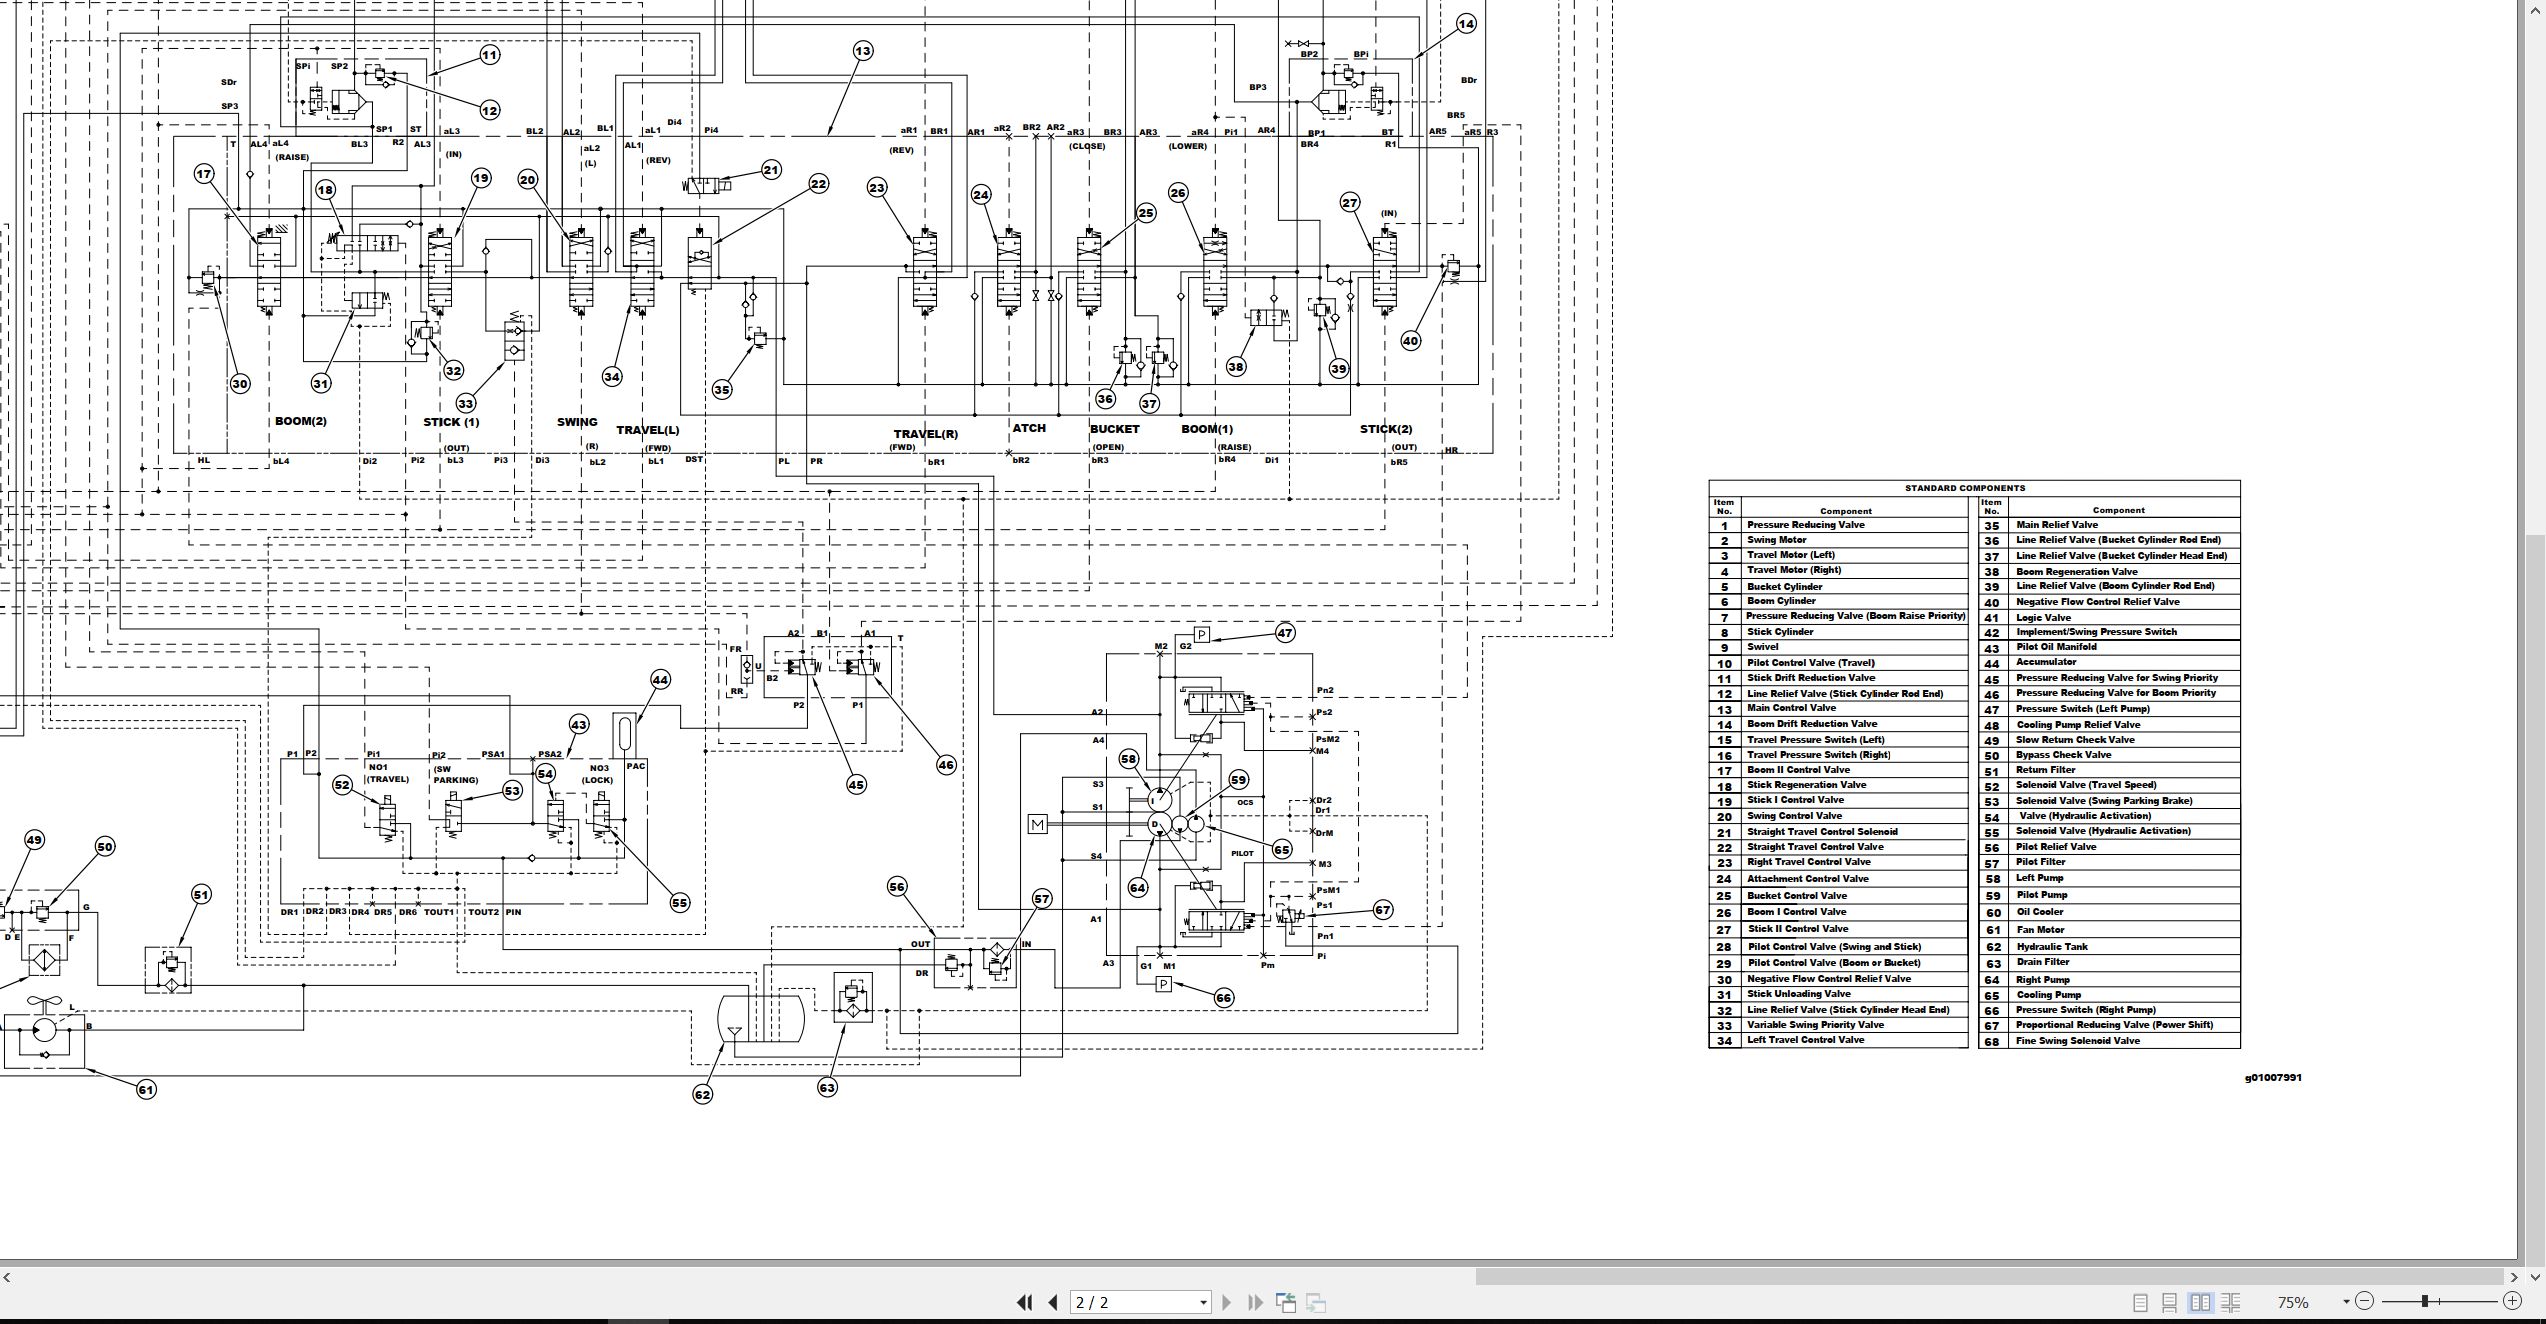This screenshot has height=1324, width=2546.
Task: Select two-page continuous scrolling view
Action: [x=2230, y=1302]
